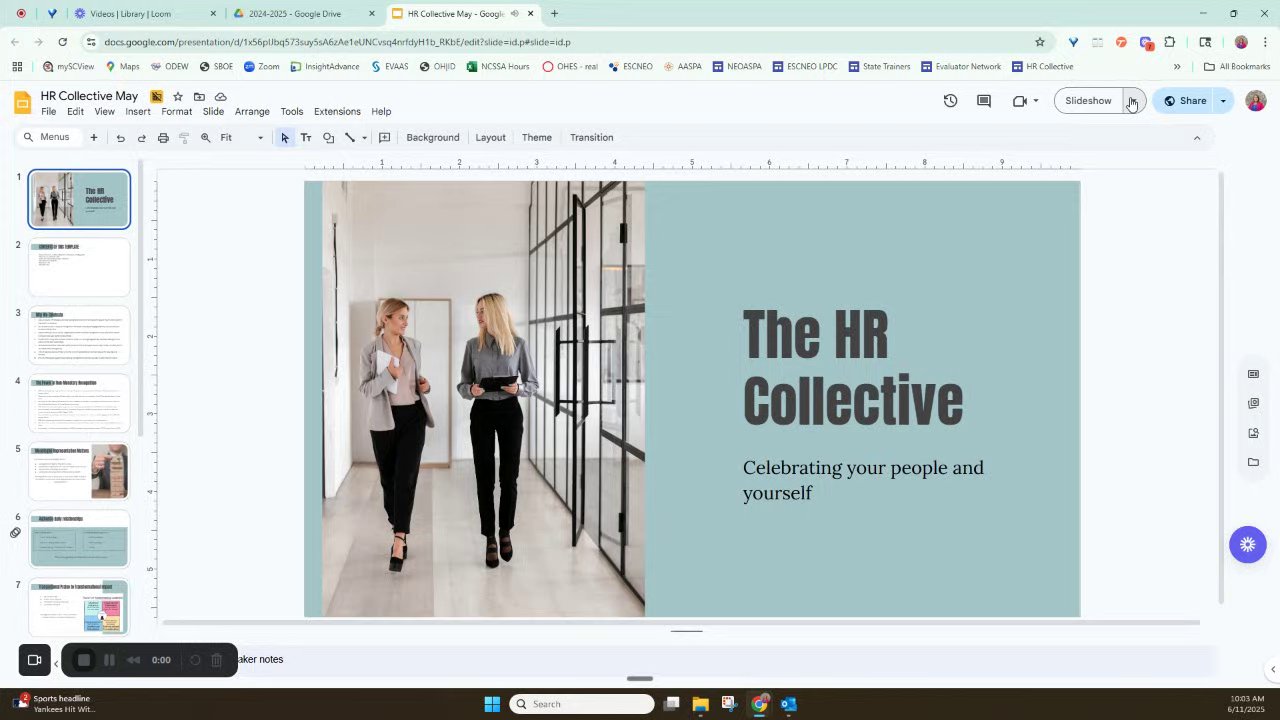Screen dimensions: 1280x720
Task: Click the Transition button
Action: [x=592, y=138]
